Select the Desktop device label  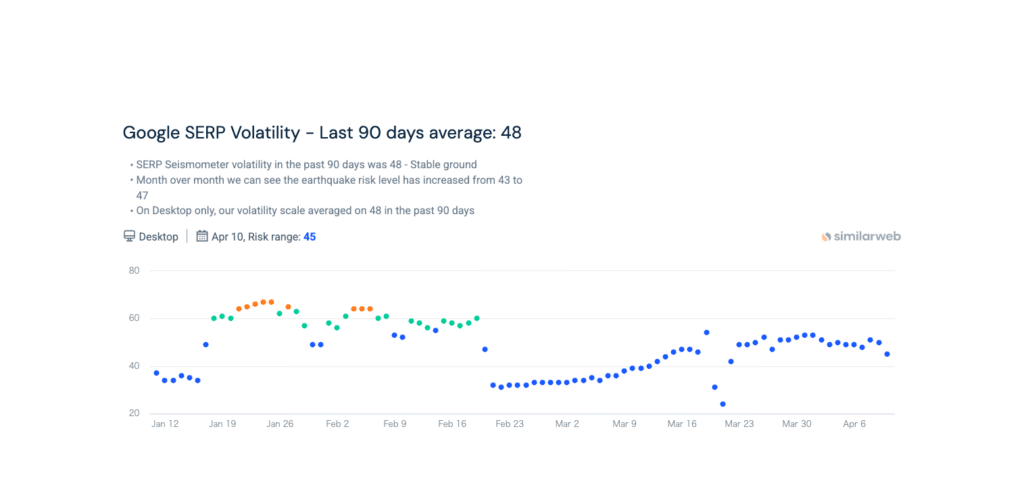point(159,237)
